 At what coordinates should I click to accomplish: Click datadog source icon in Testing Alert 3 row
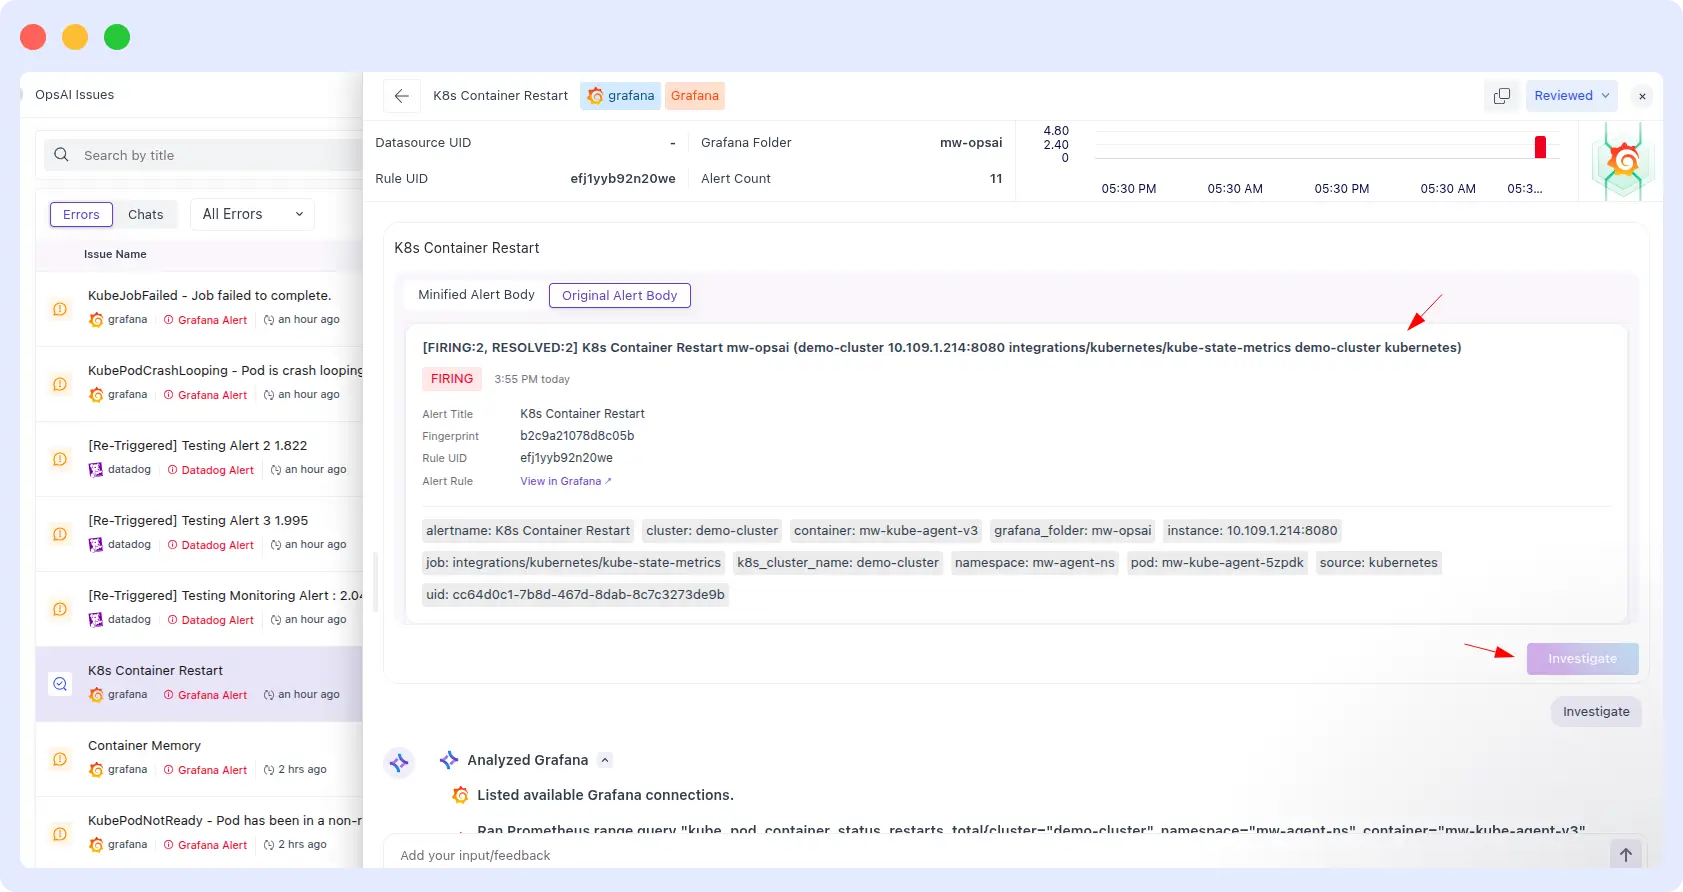point(96,545)
